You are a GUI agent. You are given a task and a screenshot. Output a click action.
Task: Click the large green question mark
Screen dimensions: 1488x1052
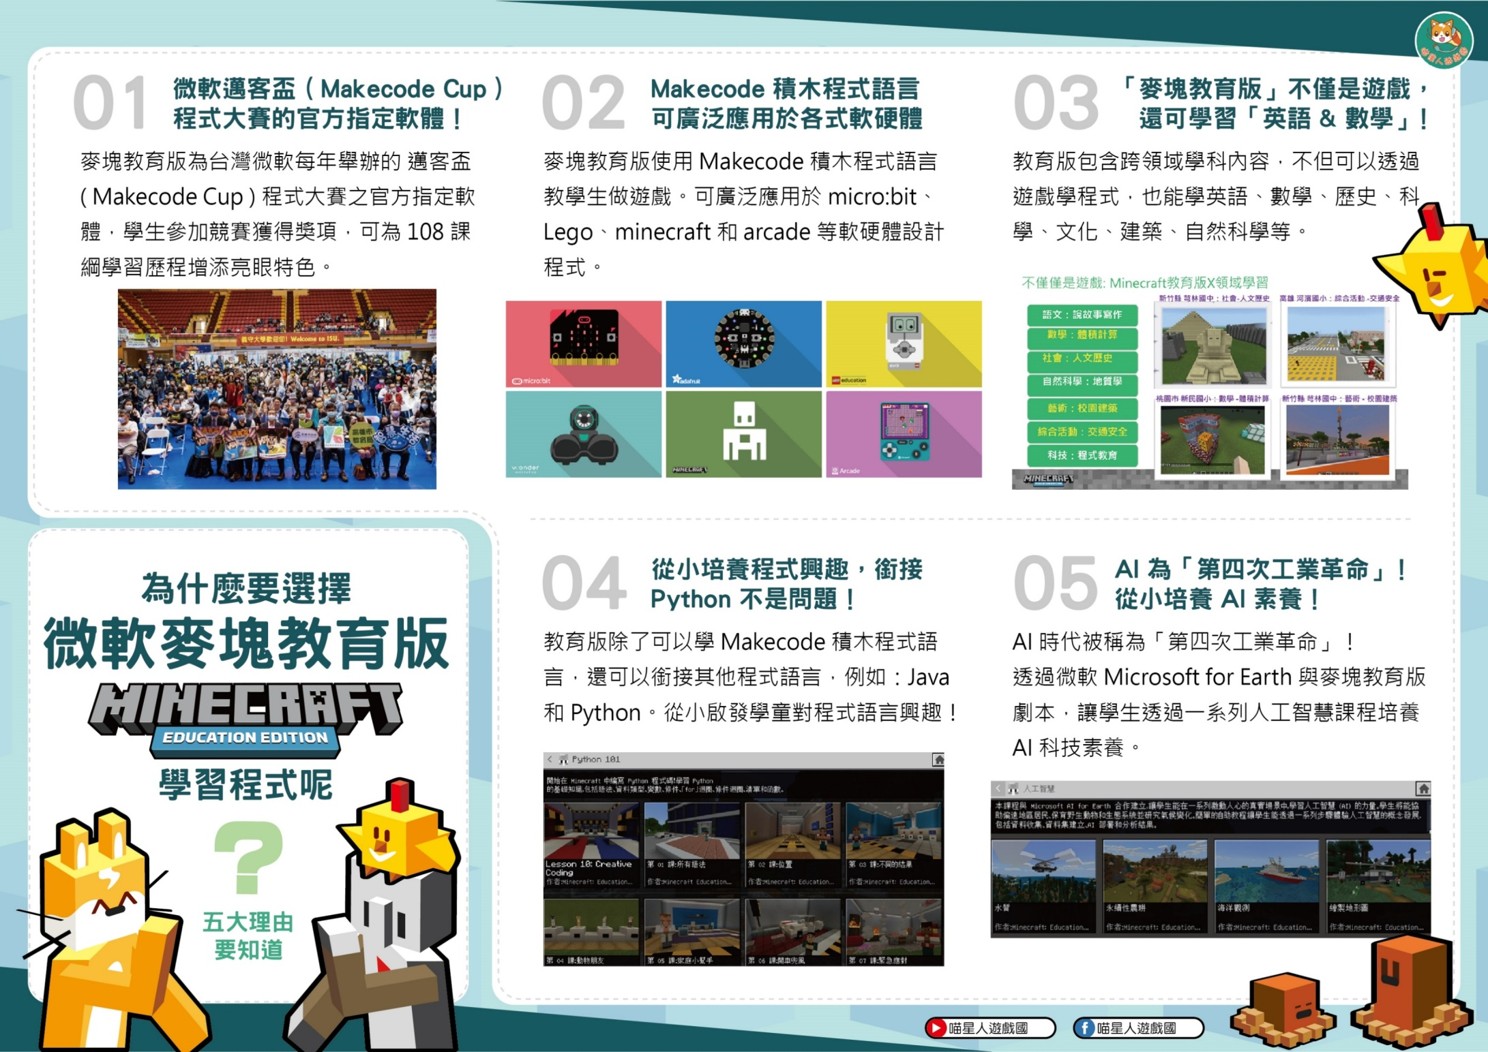[249, 858]
